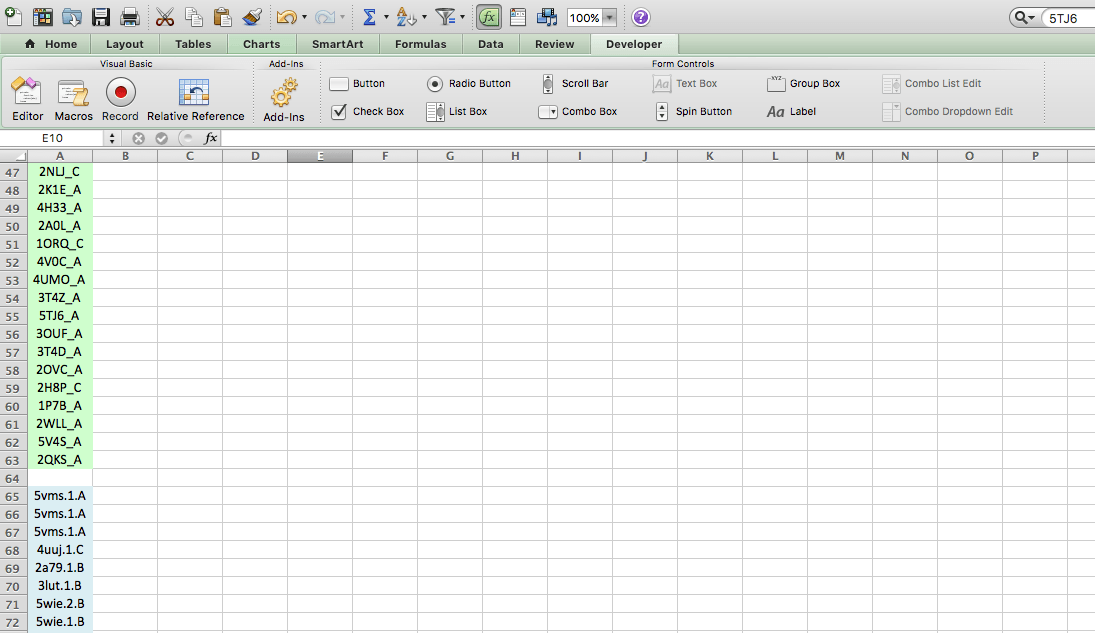Click the Print icon in toolbar
Screen dimensions: 1095x633
(130, 17)
